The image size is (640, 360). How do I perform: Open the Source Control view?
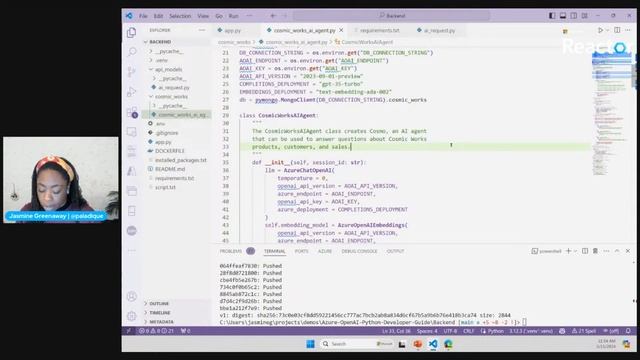(x=131, y=72)
